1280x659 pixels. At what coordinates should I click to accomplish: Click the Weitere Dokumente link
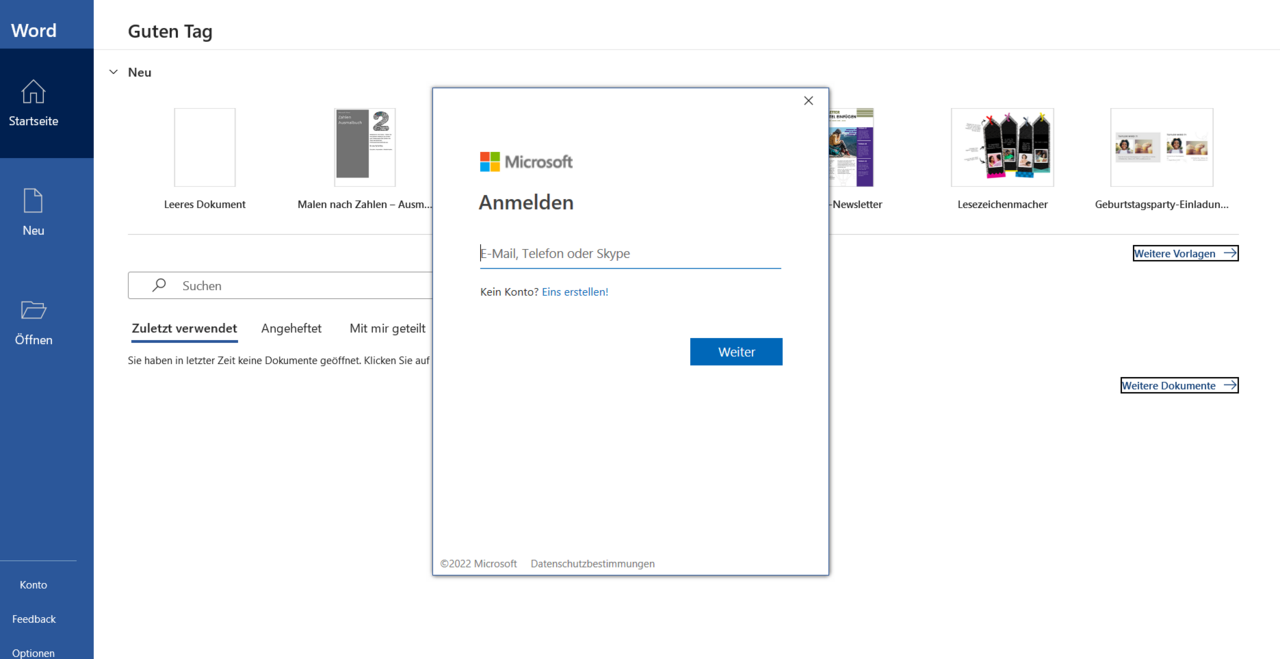[x=1179, y=386]
